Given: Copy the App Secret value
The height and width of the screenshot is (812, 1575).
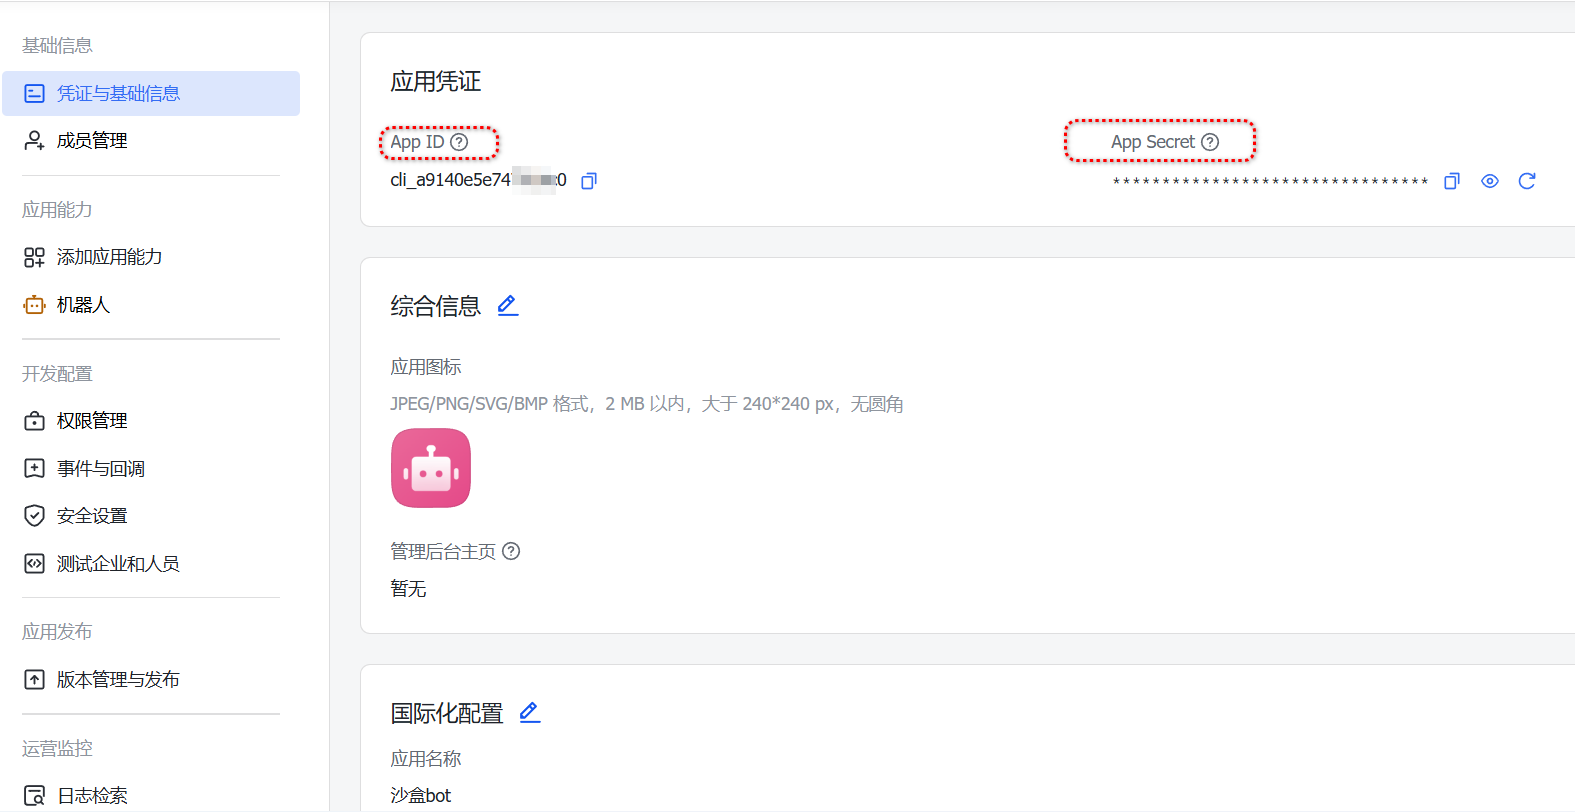Looking at the screenshot, I should point(1452,181).
